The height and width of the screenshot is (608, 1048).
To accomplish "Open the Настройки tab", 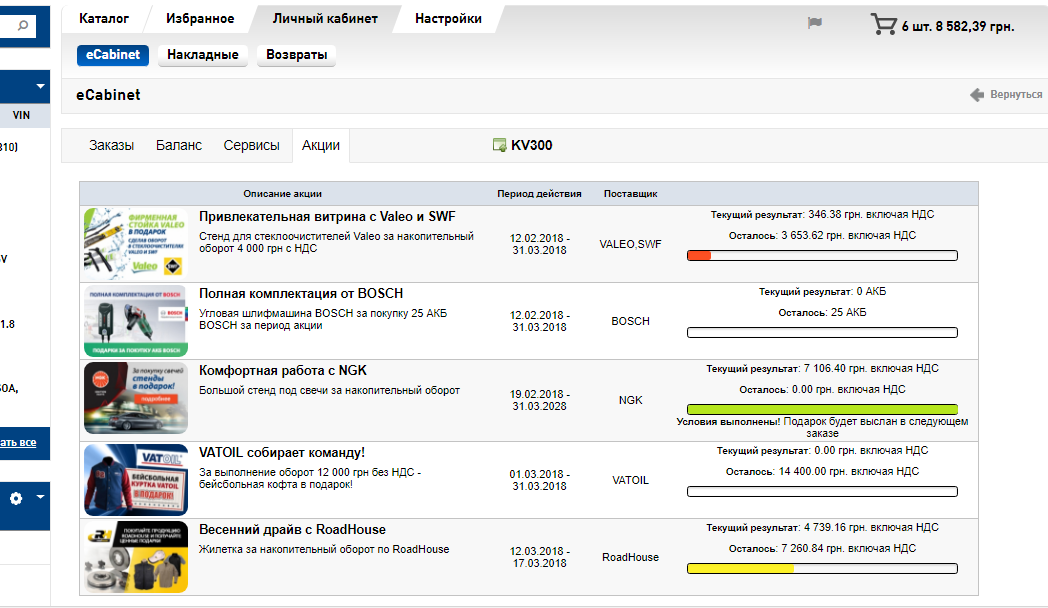I will 448,19.
